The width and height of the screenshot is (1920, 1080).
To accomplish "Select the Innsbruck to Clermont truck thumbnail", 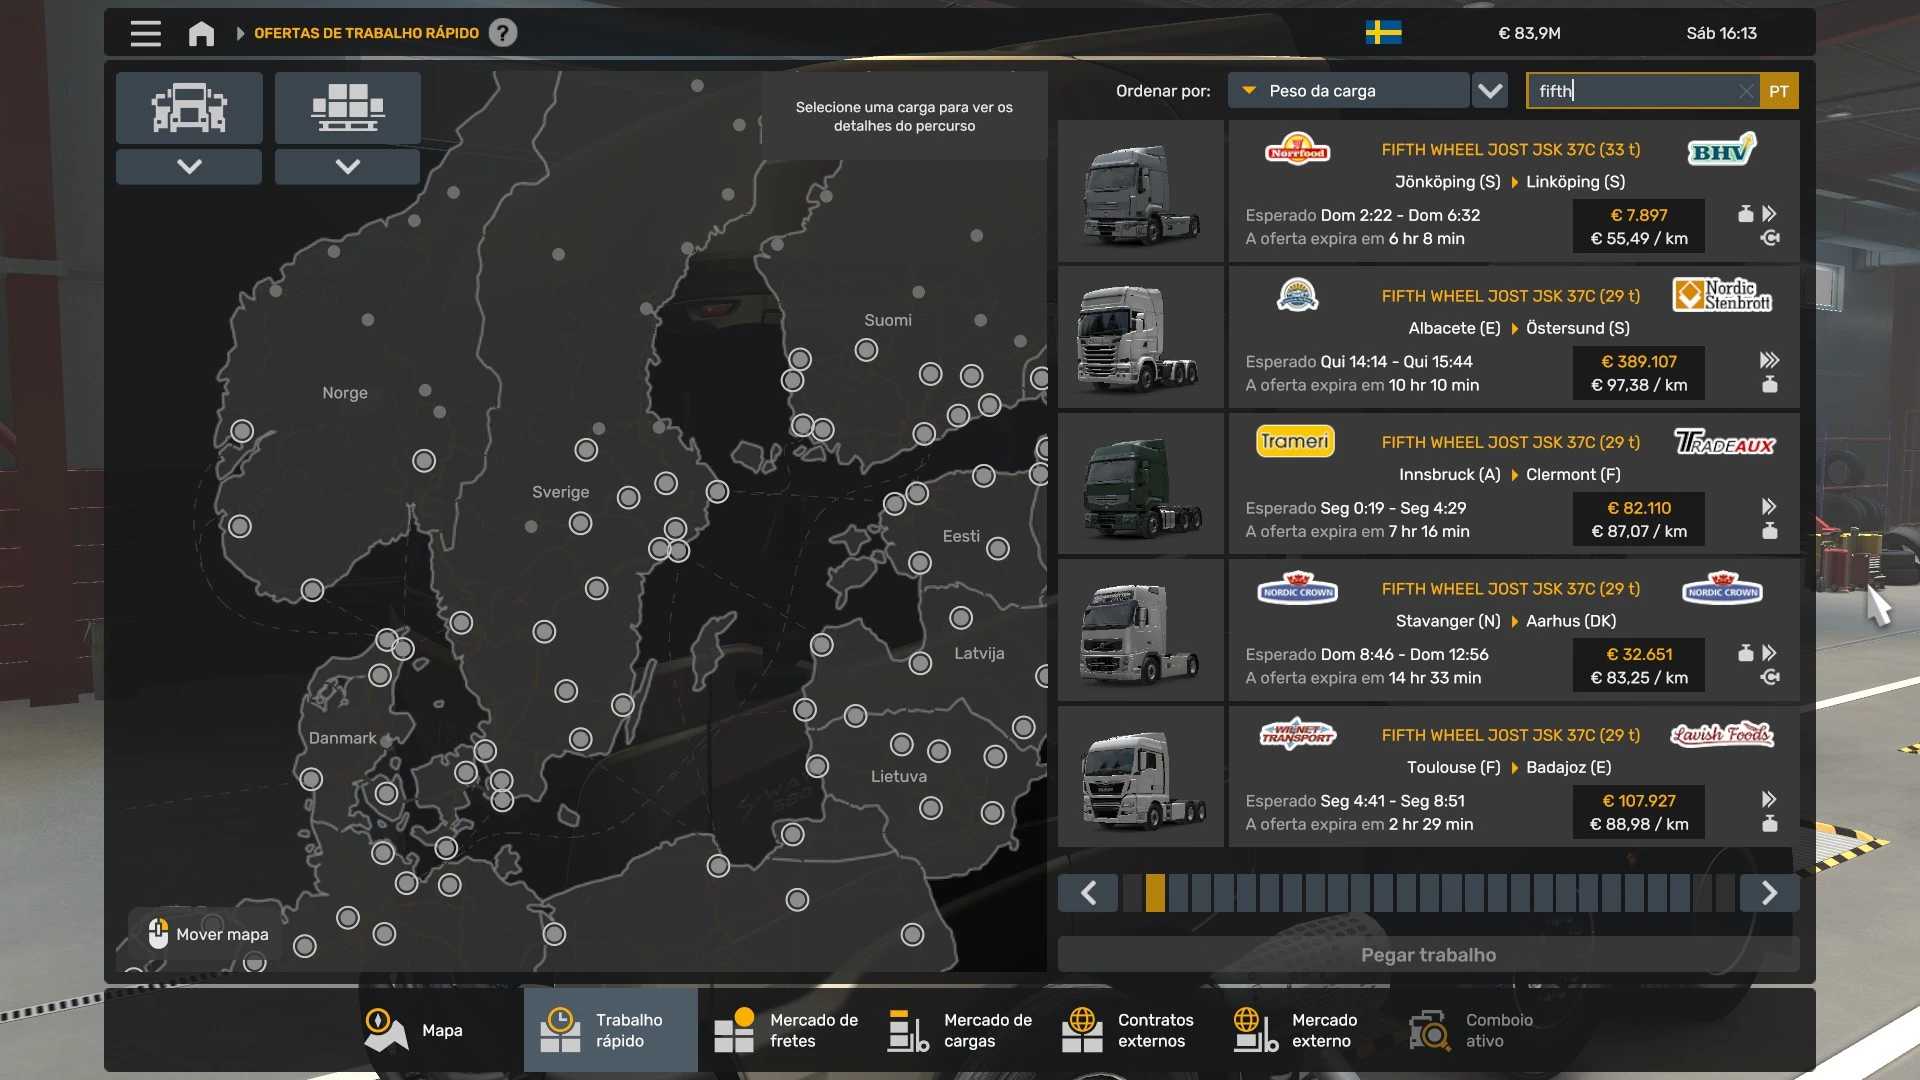I will (1141, 484).
